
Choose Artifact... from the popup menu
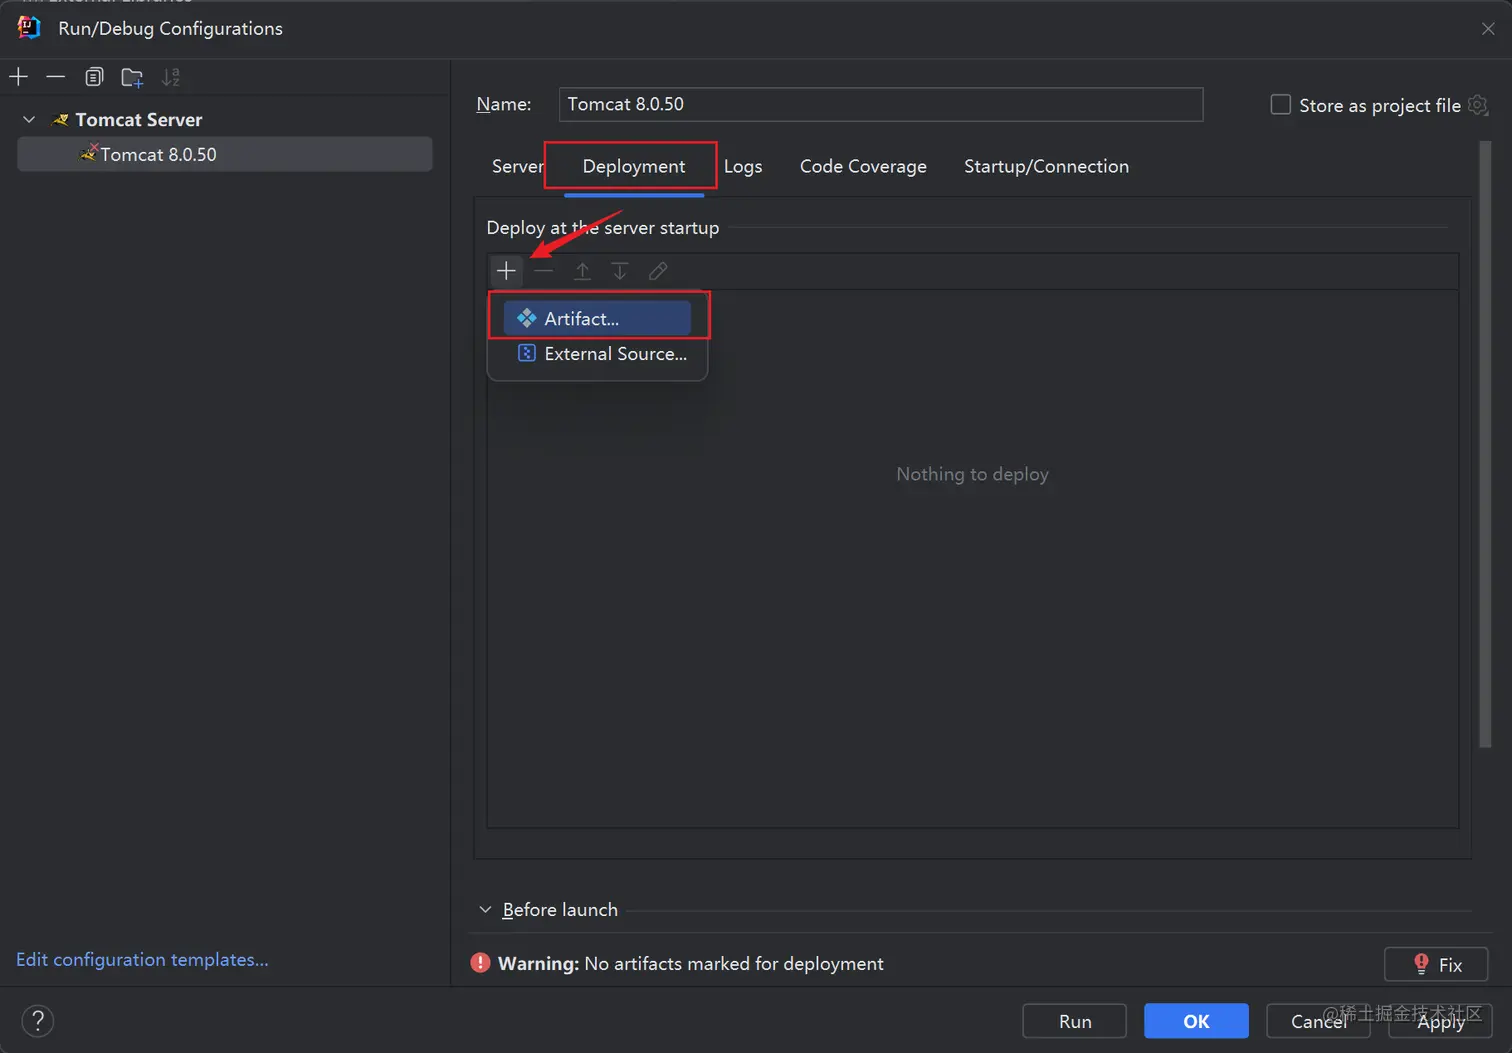point(597,318)
